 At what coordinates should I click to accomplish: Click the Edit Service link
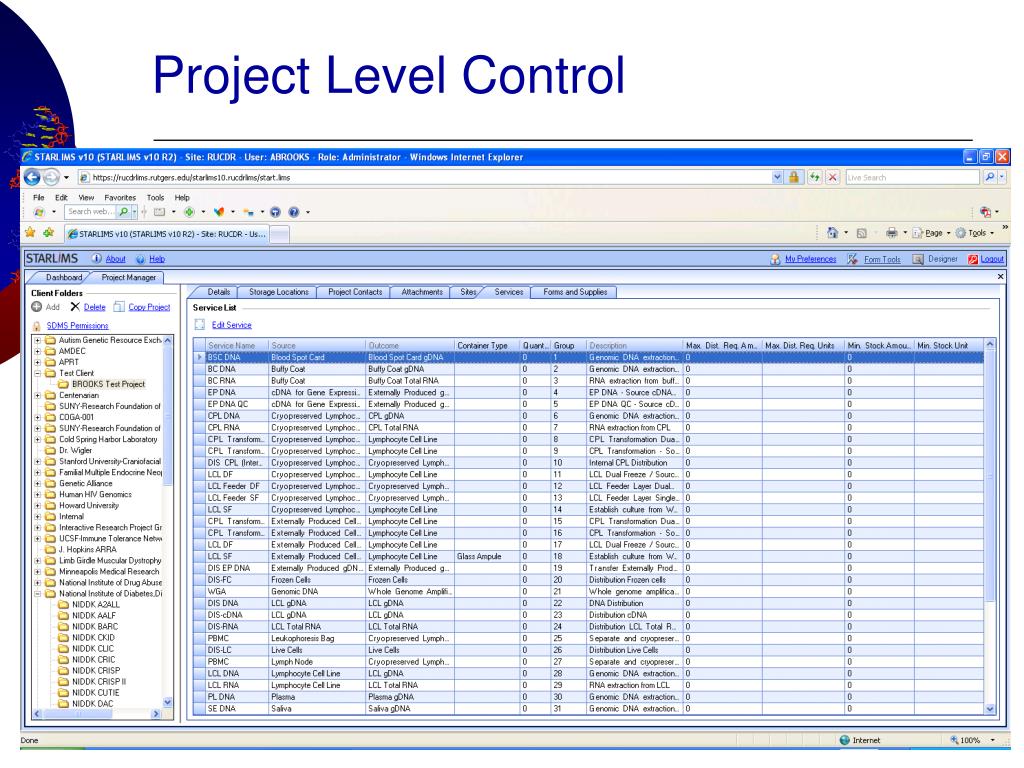click(231, 325)
